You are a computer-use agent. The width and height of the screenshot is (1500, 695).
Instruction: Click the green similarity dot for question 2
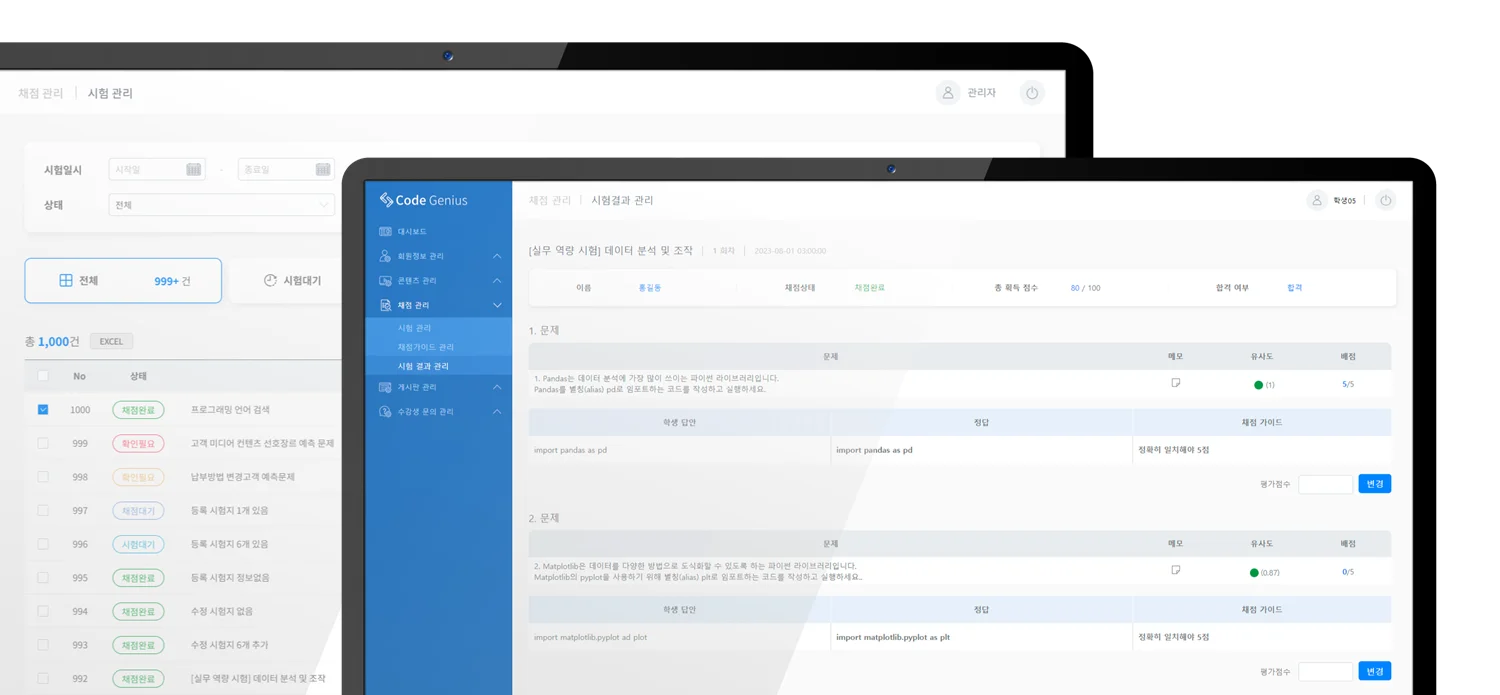pos(1254,572)
